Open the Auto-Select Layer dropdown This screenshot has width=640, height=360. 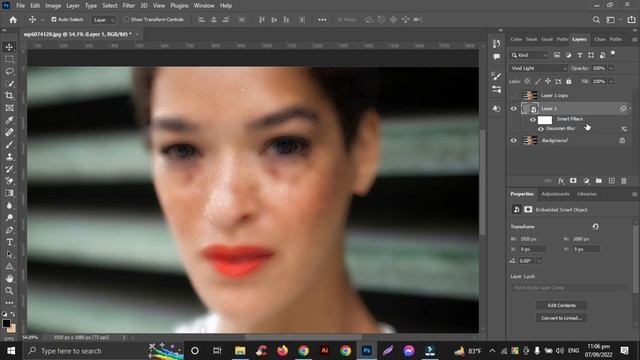(103, 20)
